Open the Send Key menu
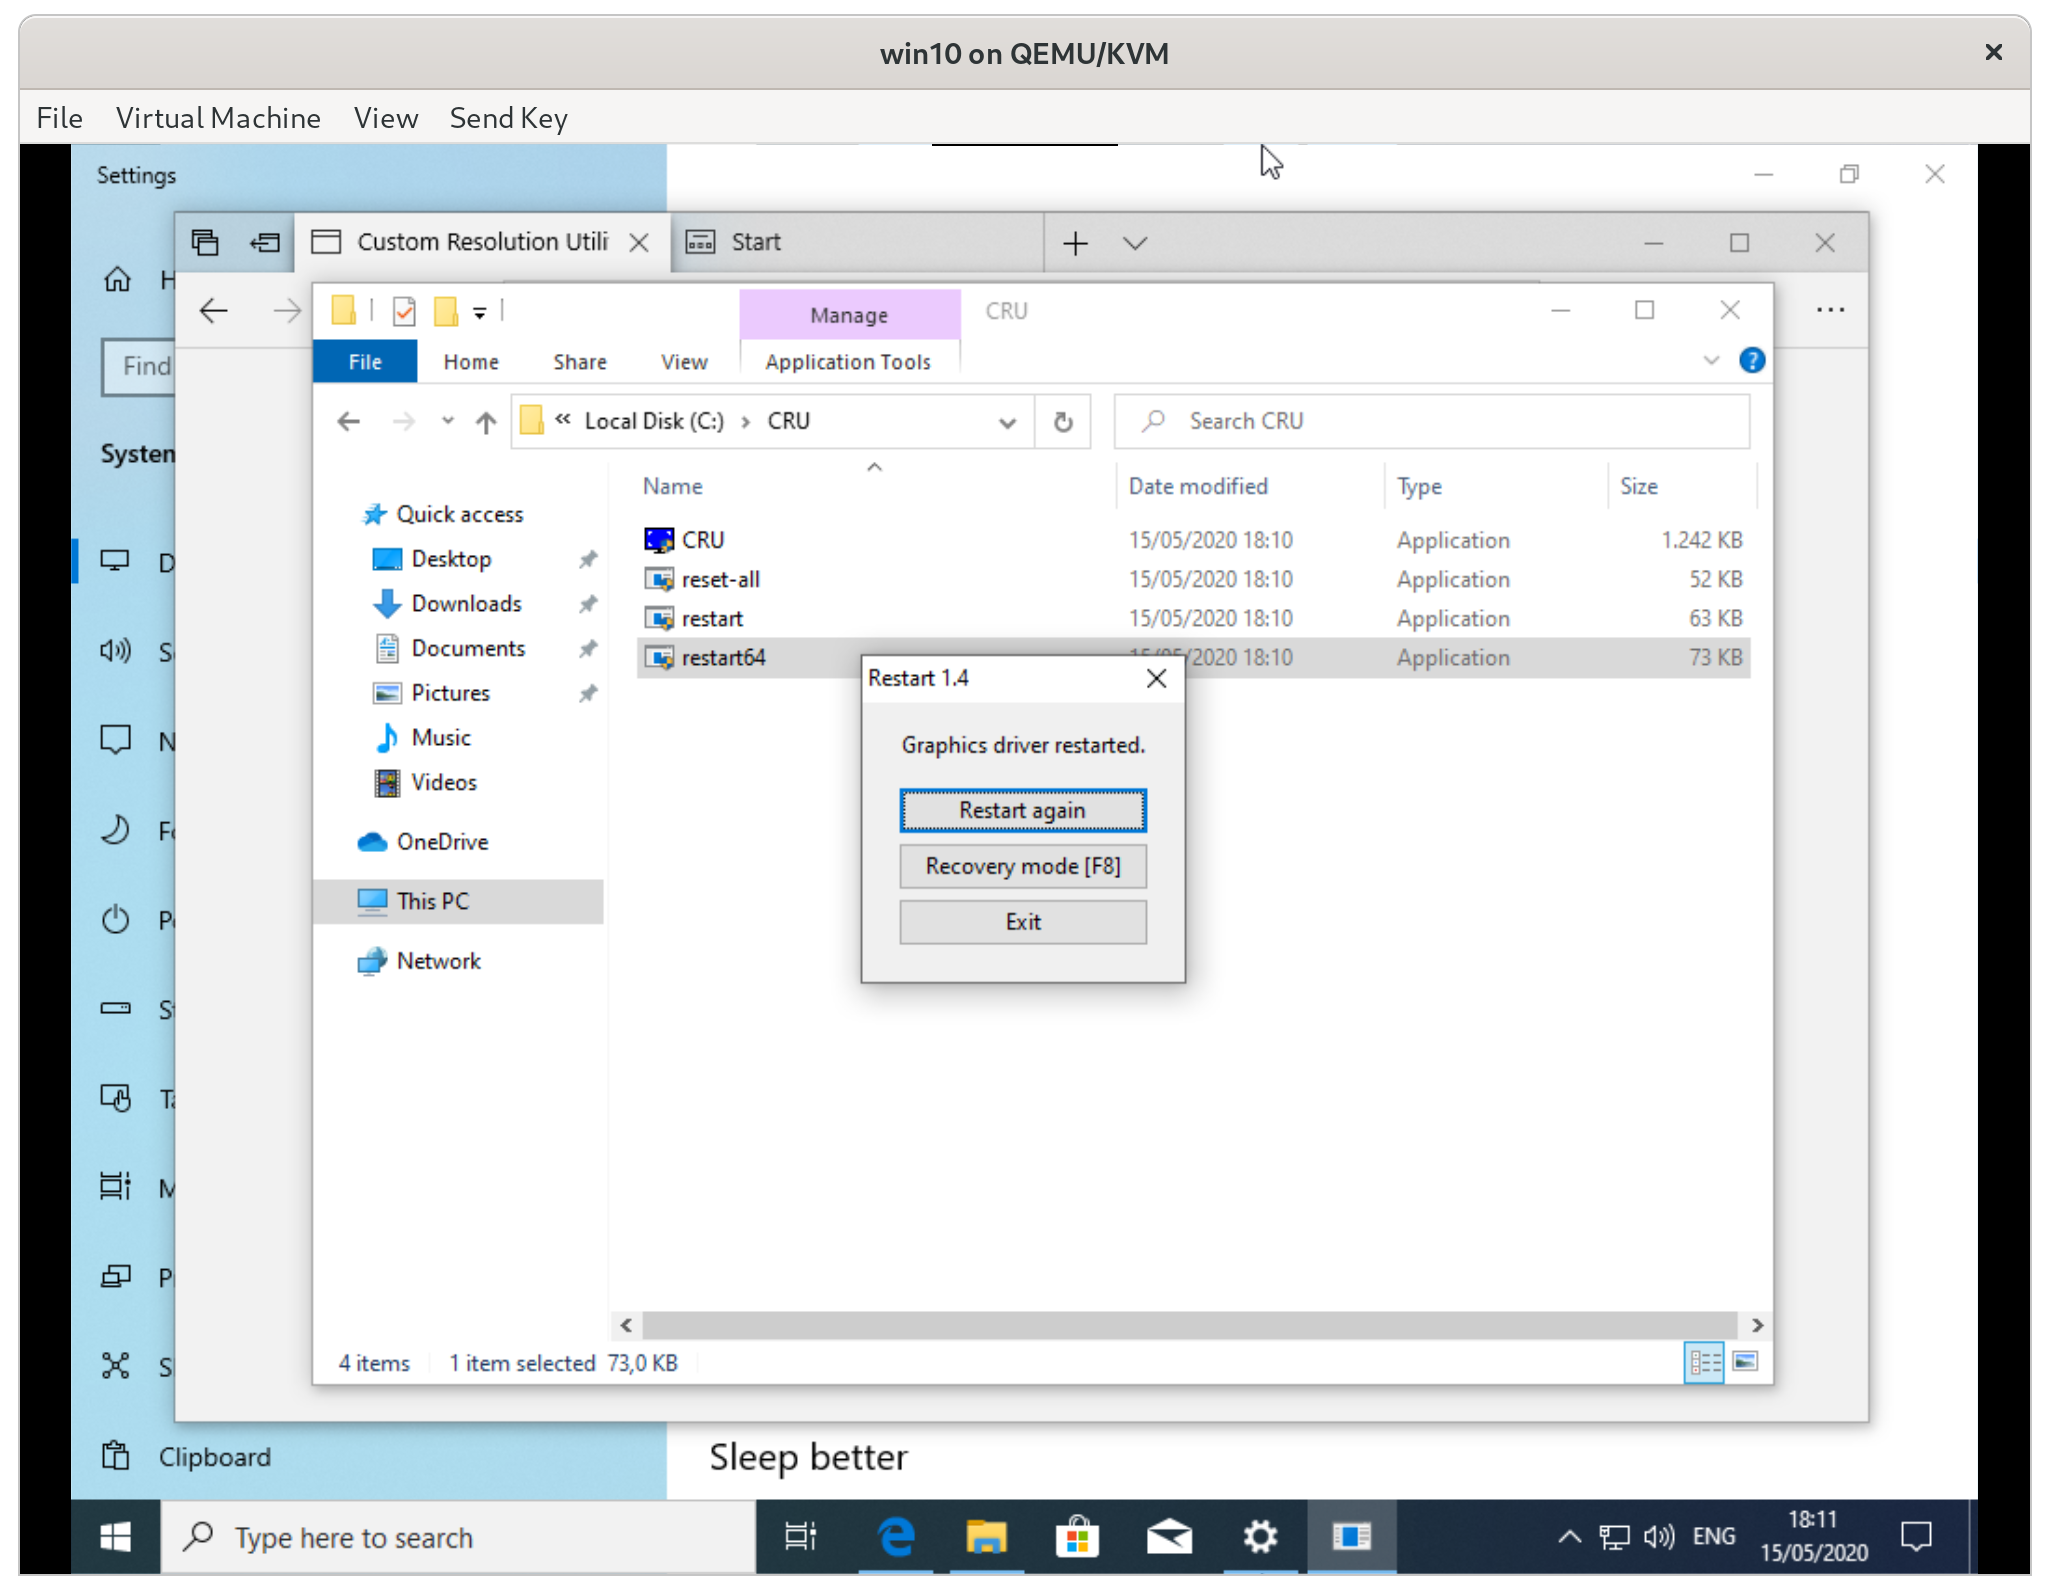 508,117
